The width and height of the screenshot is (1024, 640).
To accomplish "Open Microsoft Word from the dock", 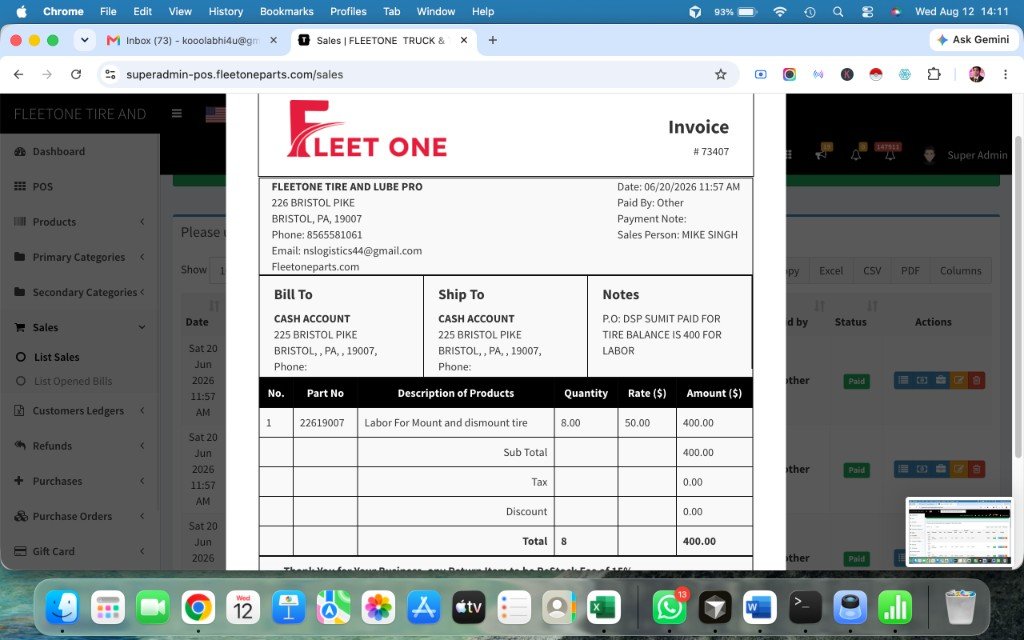I will (760, 607).
